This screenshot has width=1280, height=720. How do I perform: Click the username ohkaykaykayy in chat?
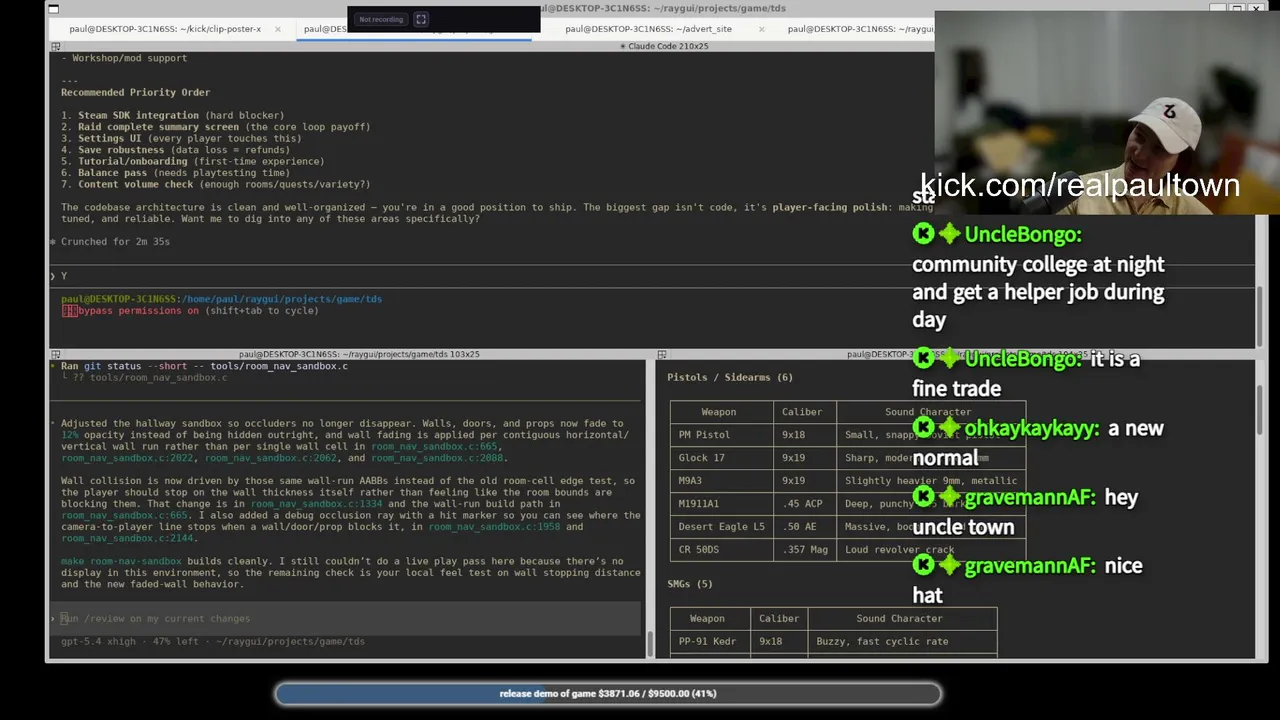tap(1031, 429)
